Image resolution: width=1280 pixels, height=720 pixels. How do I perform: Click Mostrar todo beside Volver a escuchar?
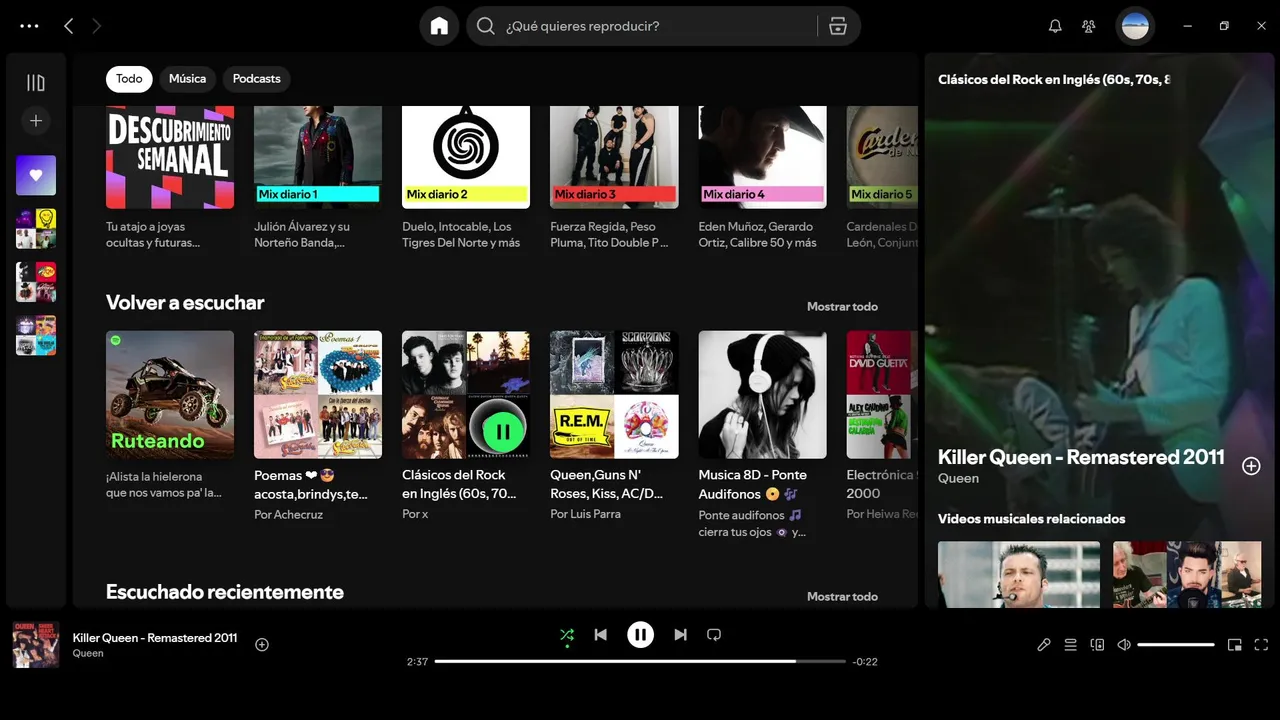[x=842, y=307]
